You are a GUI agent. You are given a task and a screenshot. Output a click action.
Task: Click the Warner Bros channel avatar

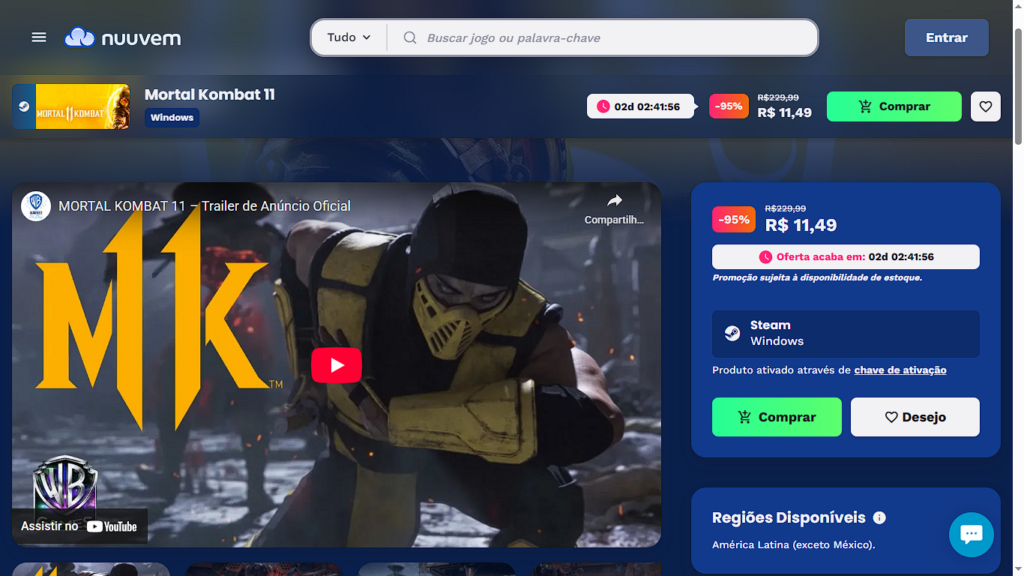(x=36, y=206)
